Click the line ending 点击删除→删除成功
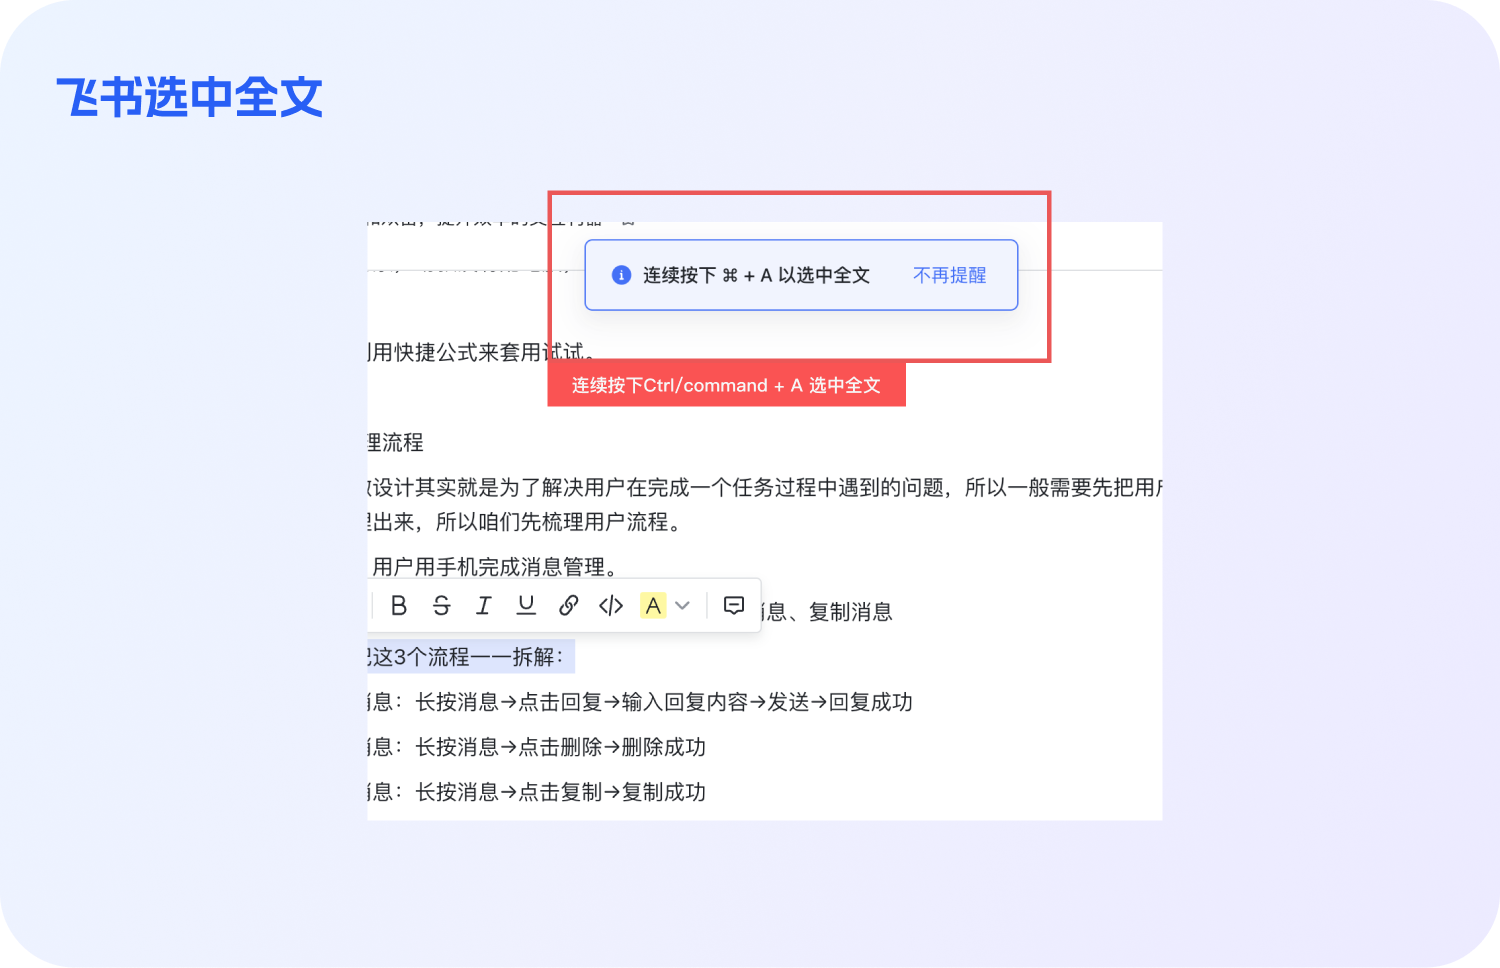 coord(537,747)
